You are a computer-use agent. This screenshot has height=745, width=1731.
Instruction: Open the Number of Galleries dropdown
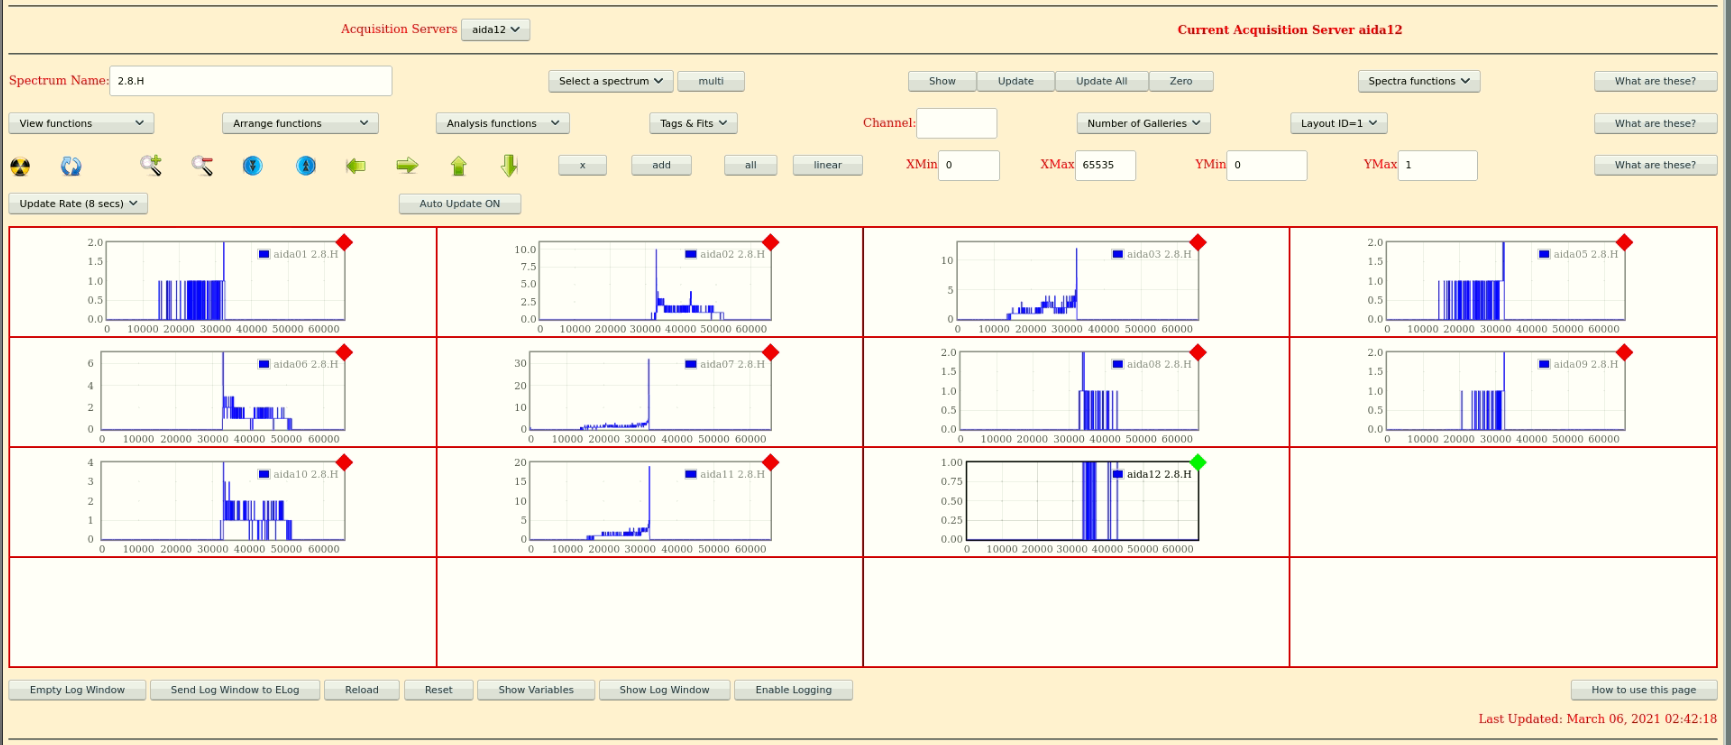[x=1143, y=123]
